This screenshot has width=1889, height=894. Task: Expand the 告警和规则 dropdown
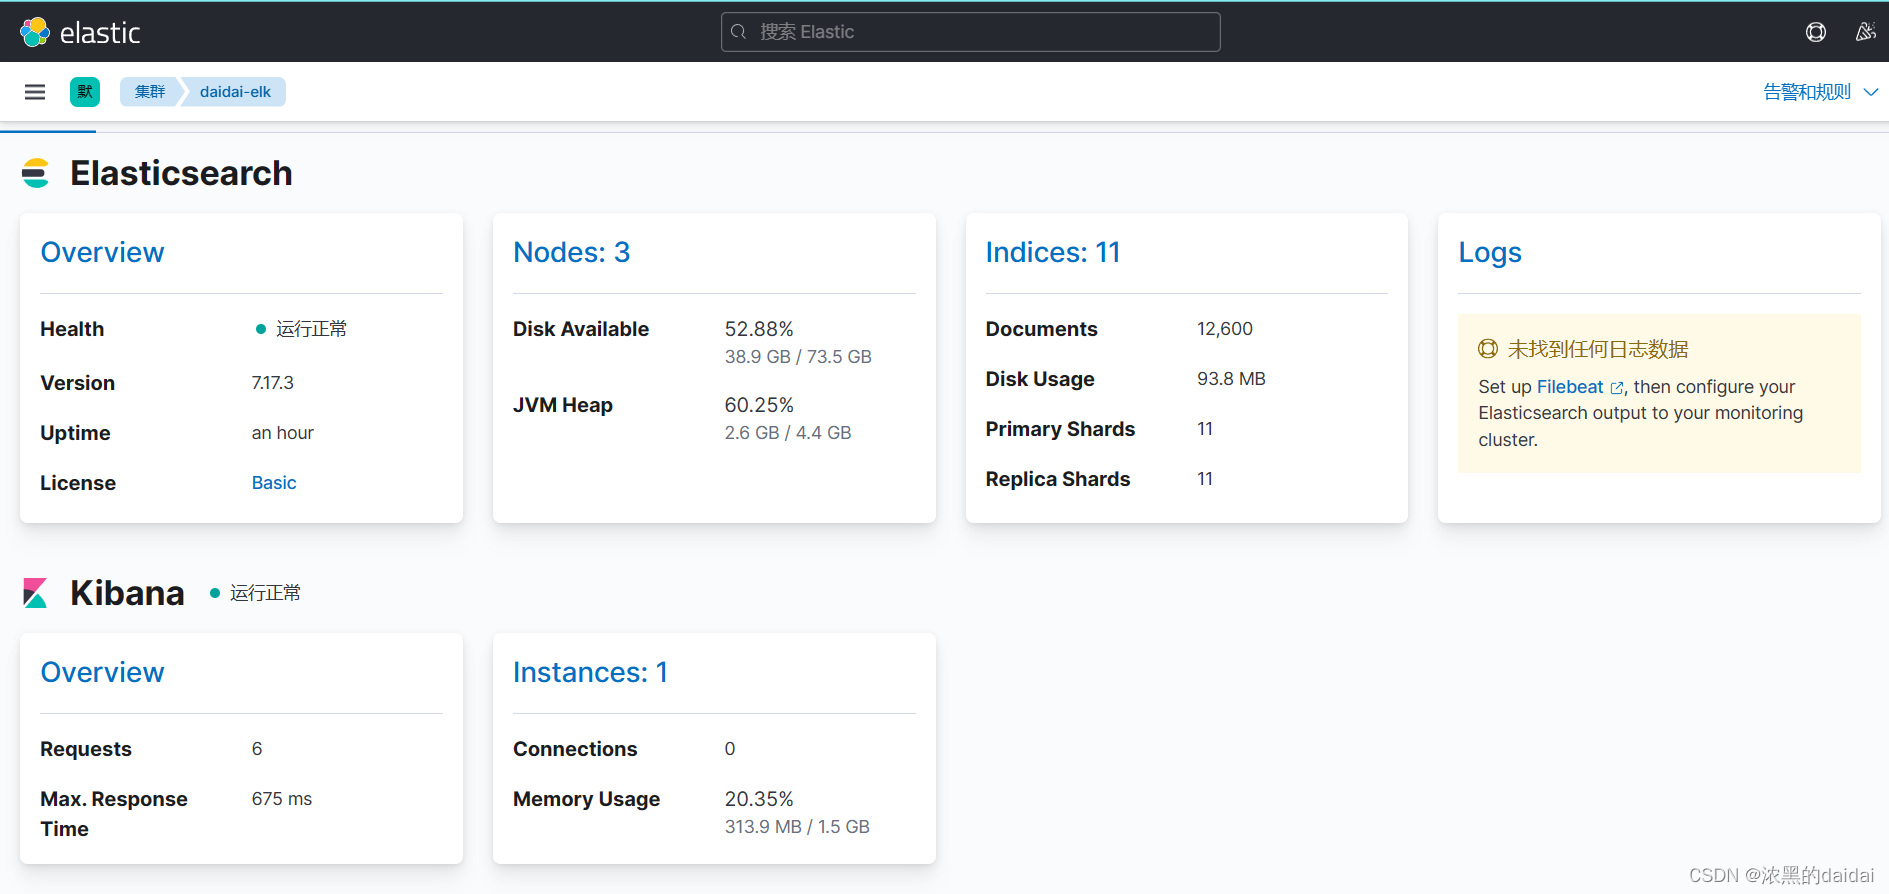coord(1820,92)
